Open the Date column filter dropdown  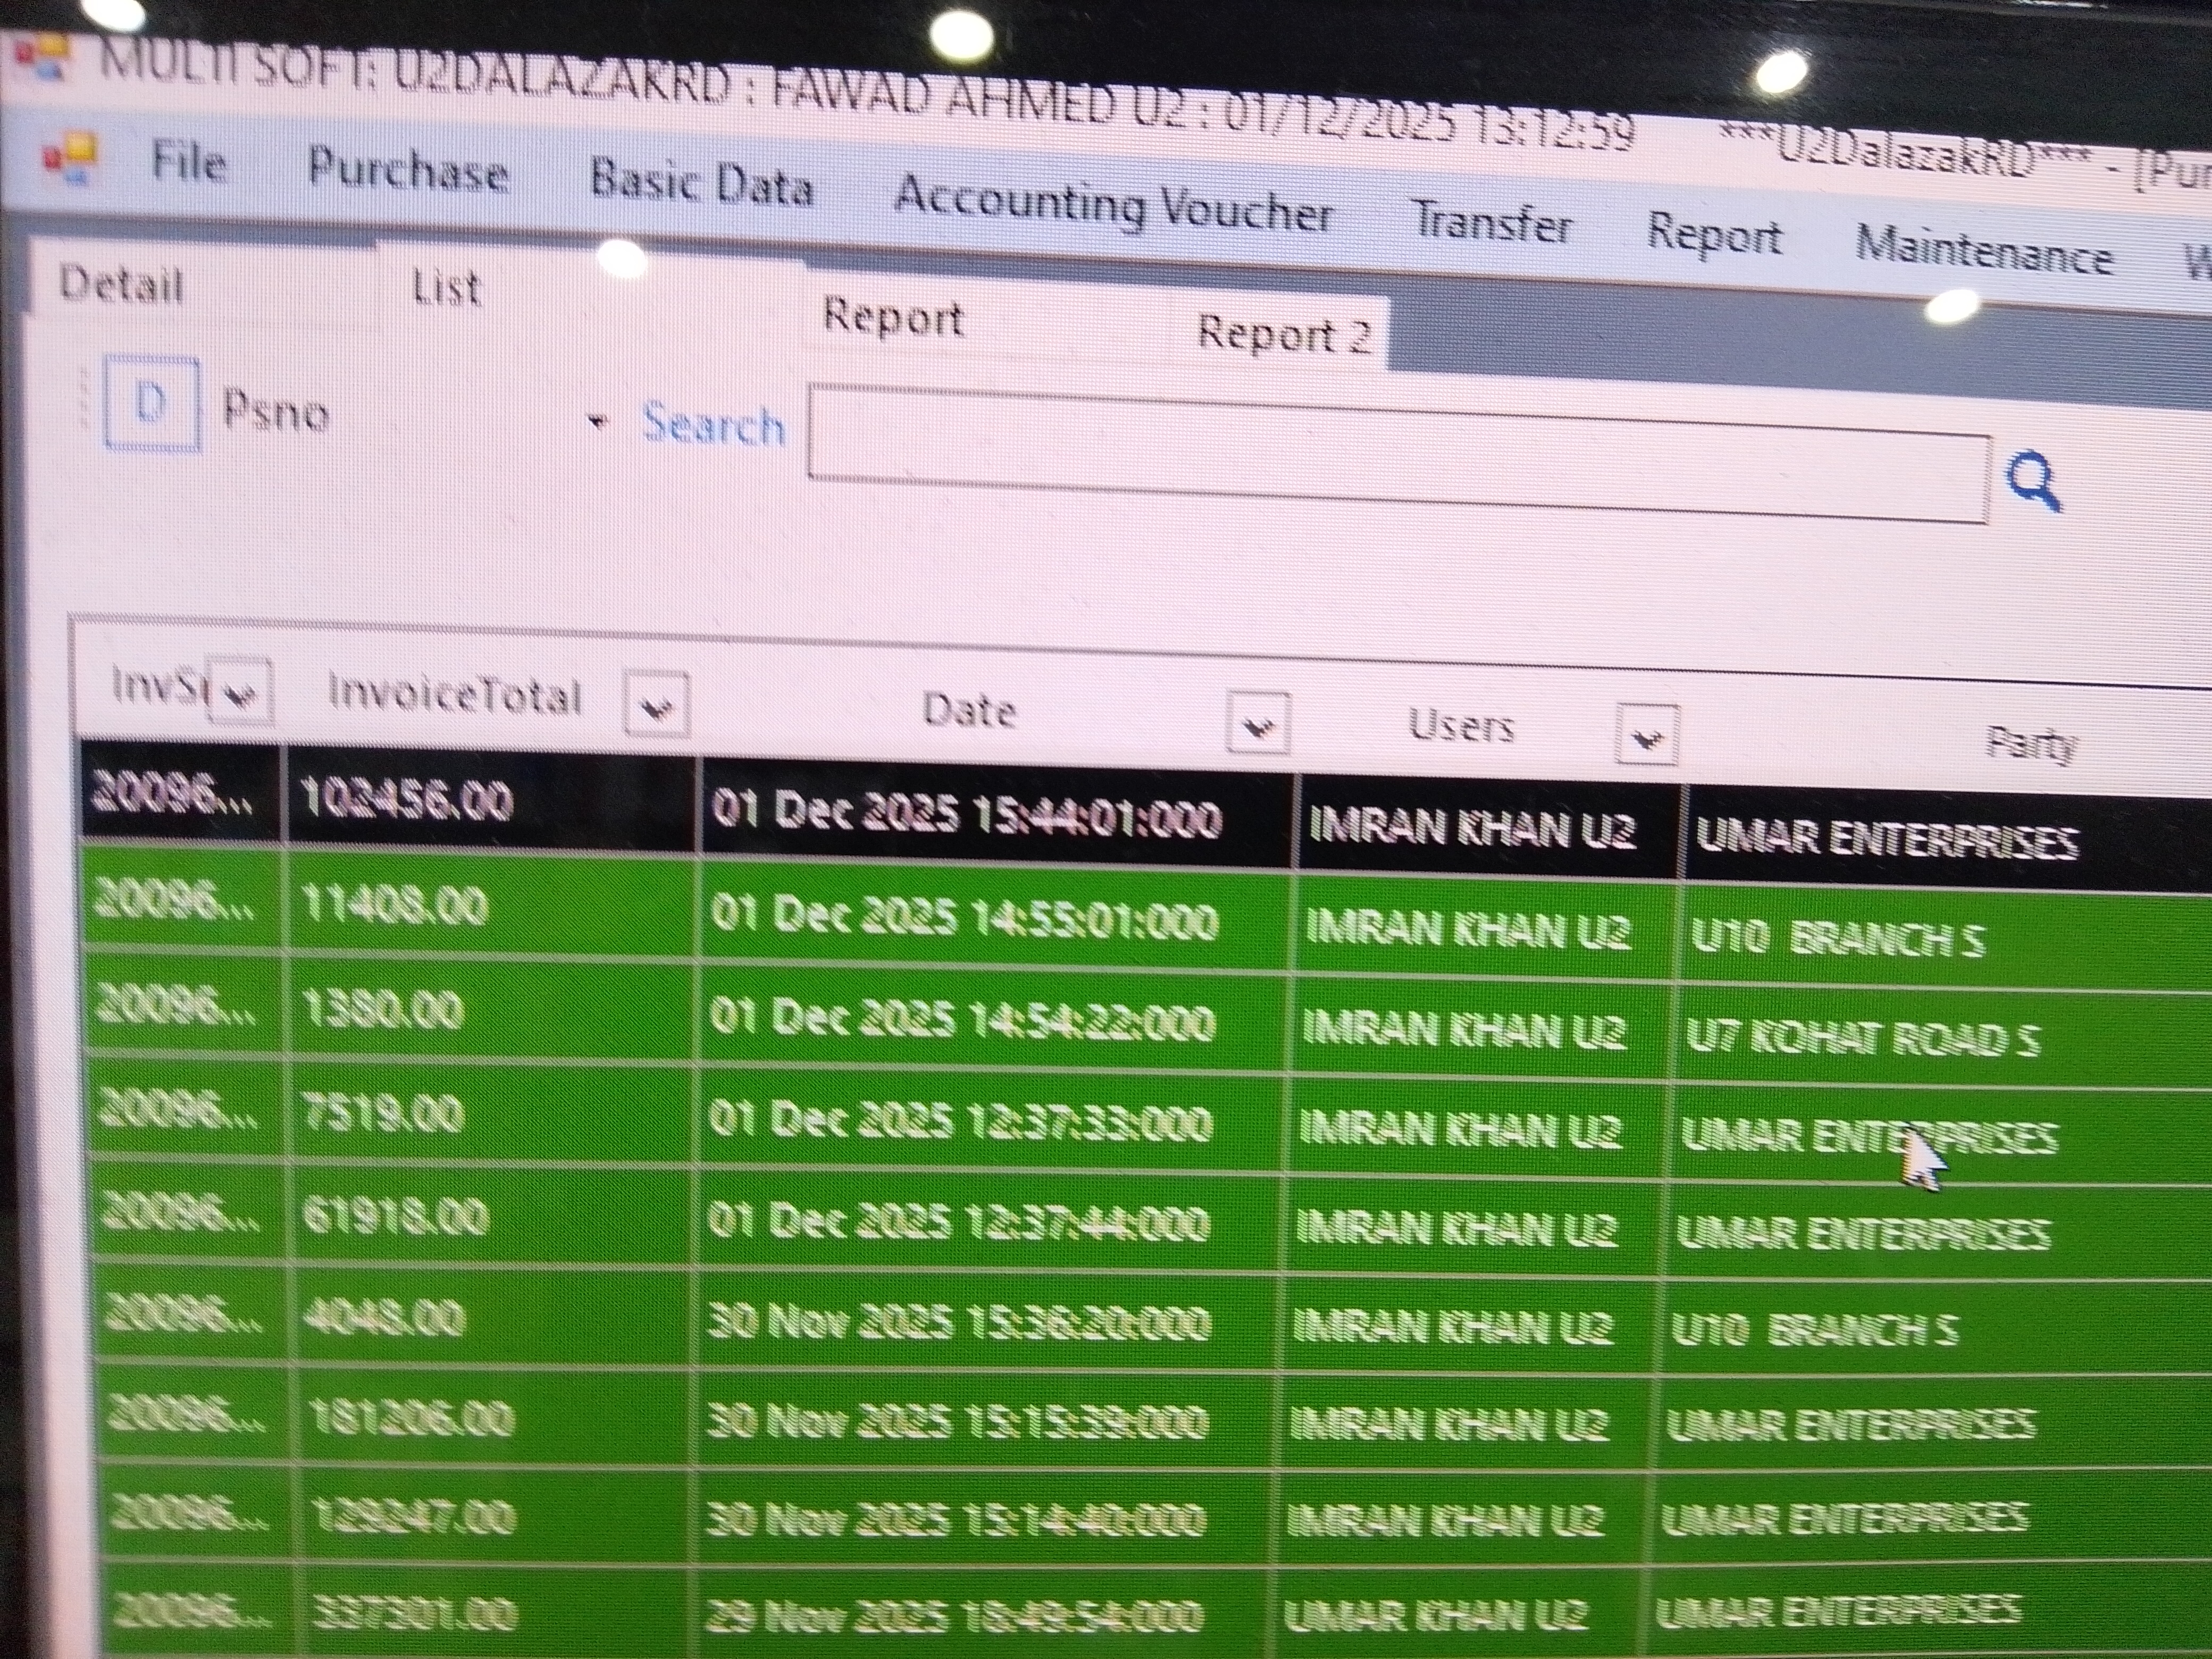[x=1258, y=724]
